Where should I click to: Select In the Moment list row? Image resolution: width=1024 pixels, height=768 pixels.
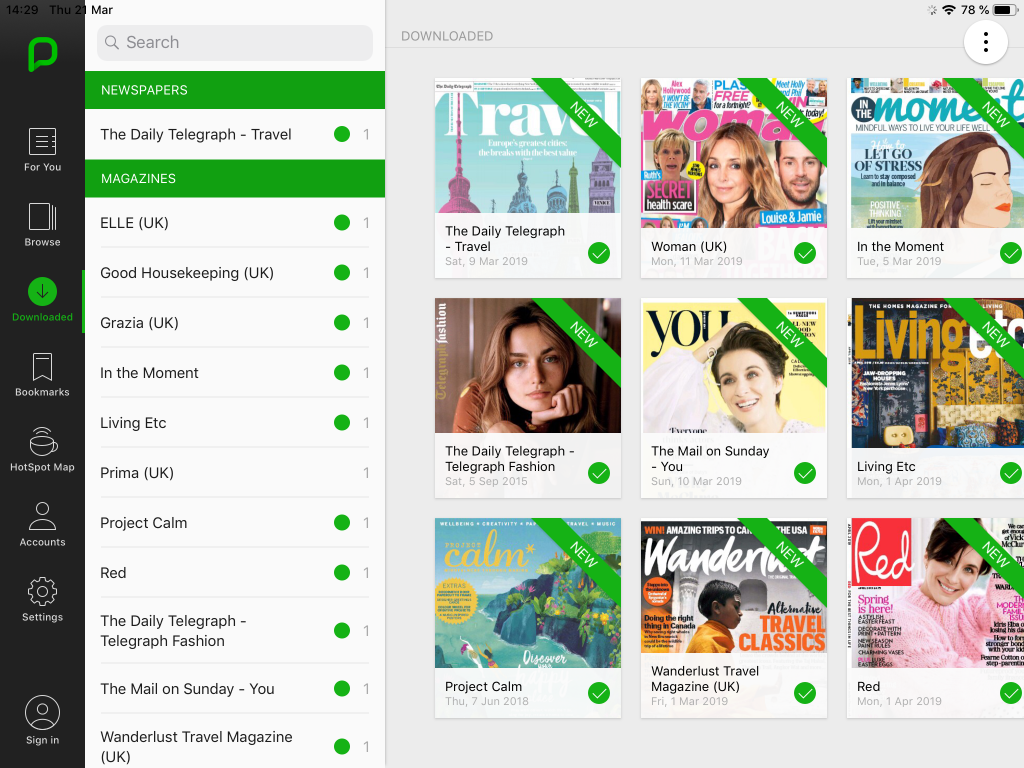tap(235, 373)
